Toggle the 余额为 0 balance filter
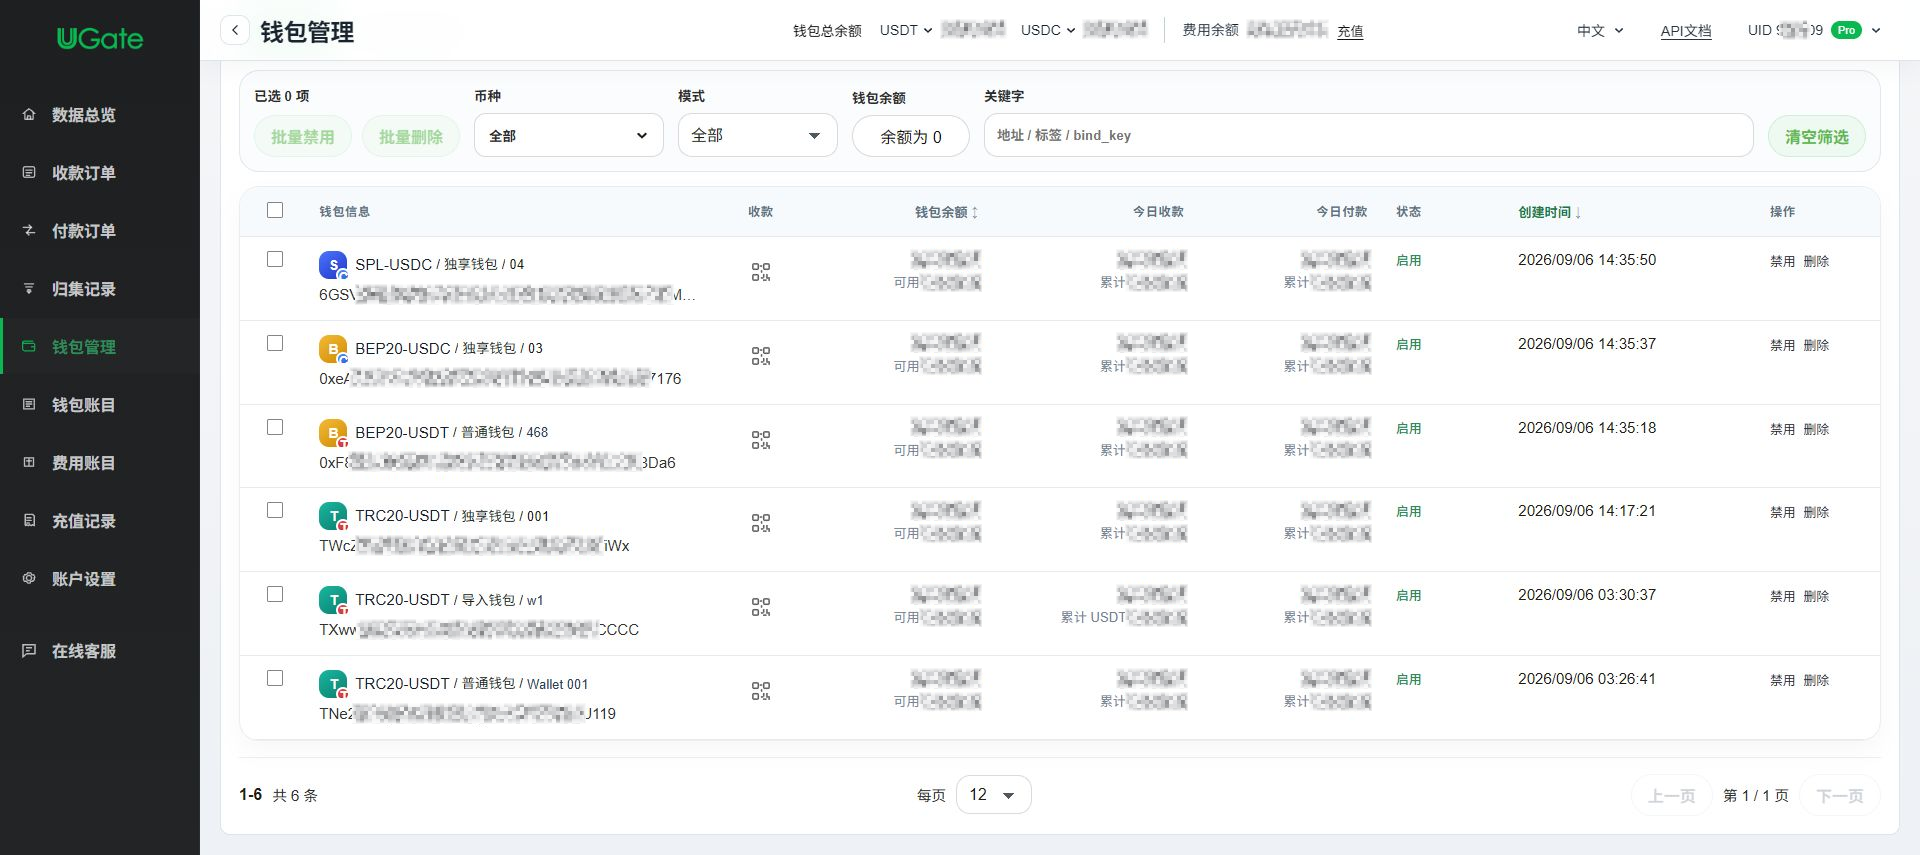 (910, 137)
